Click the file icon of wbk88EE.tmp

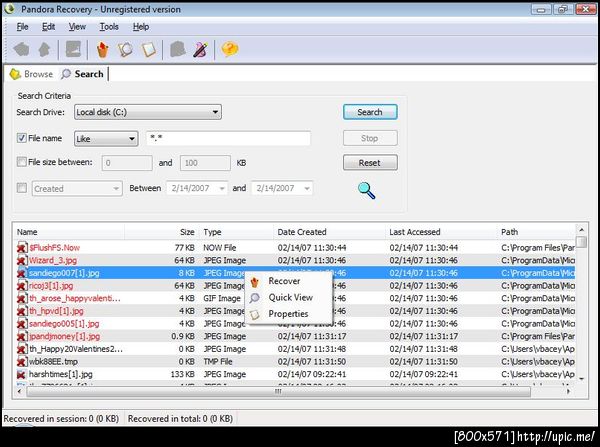click(22, 361)
